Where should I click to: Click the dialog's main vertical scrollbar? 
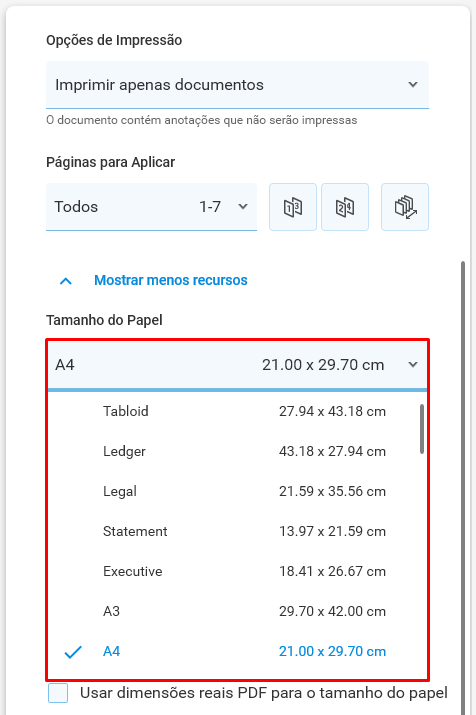(463, 488)
